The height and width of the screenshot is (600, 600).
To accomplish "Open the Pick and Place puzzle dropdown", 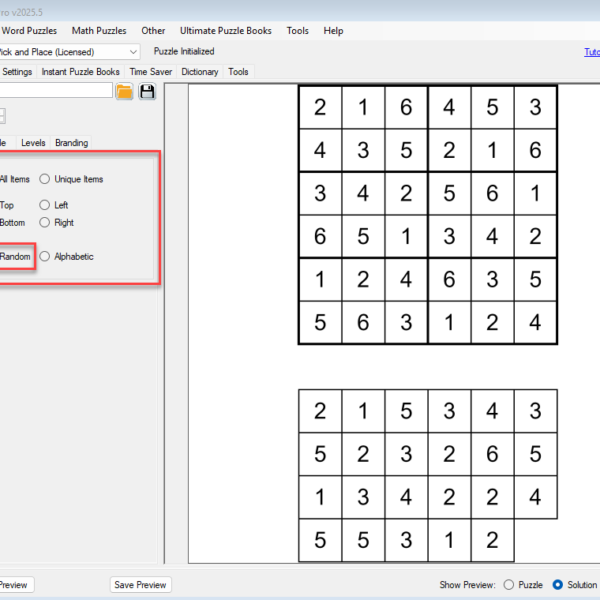I will [x=69, y=52].
